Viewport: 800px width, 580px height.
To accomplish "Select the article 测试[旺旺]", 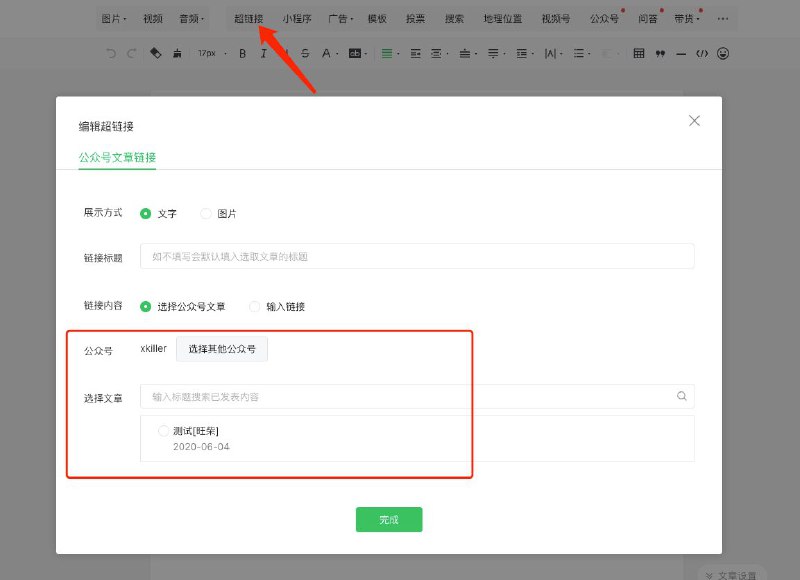I will coord(163,430).
